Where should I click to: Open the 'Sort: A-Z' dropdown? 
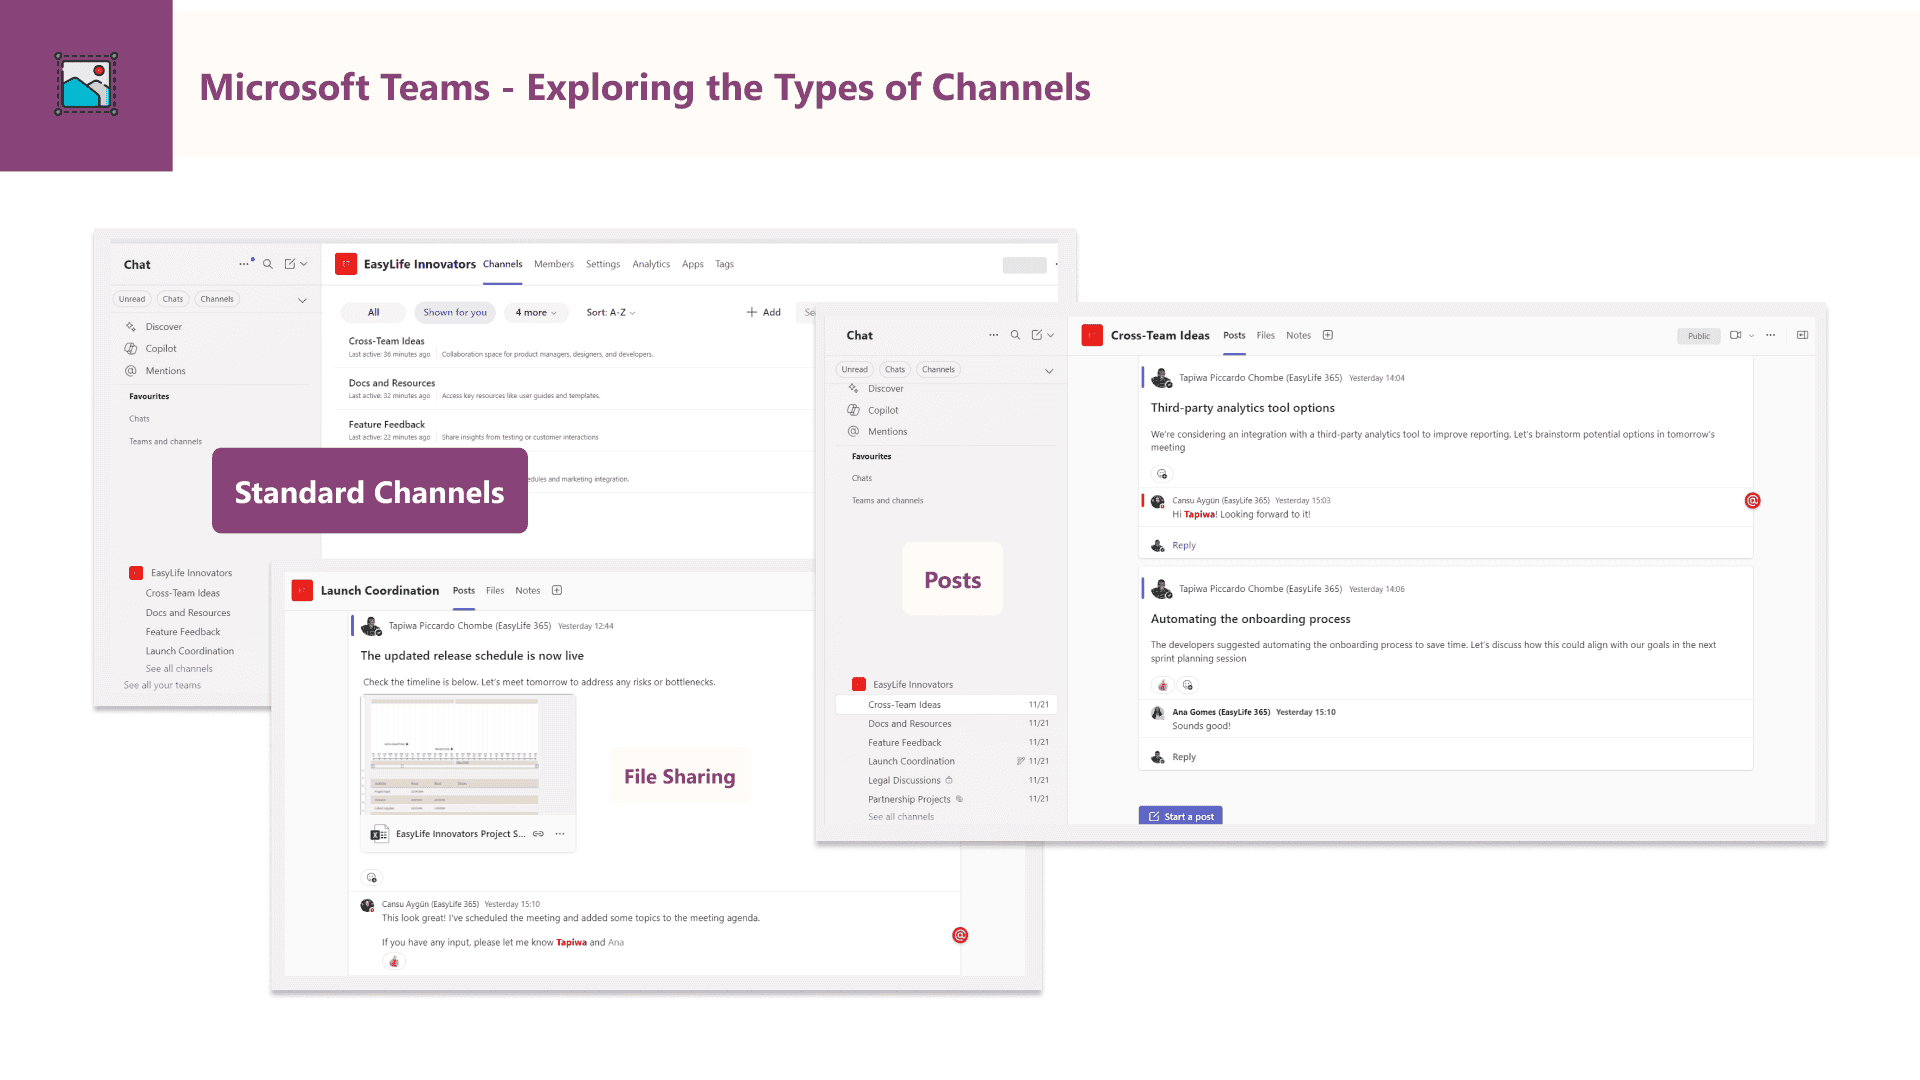click(x=610, y=313)
